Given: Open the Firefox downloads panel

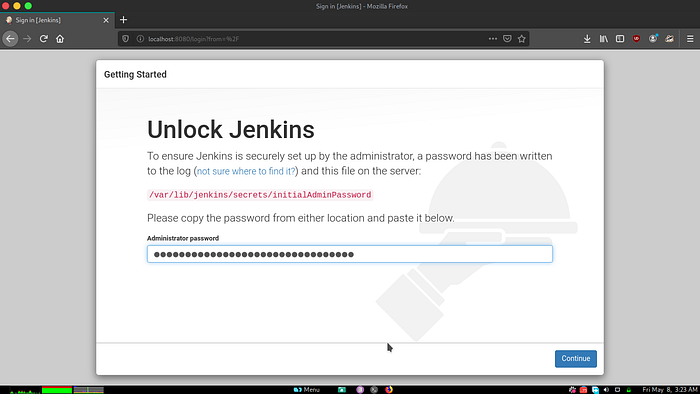Looking at the screenshot, I should pos(587,39).
